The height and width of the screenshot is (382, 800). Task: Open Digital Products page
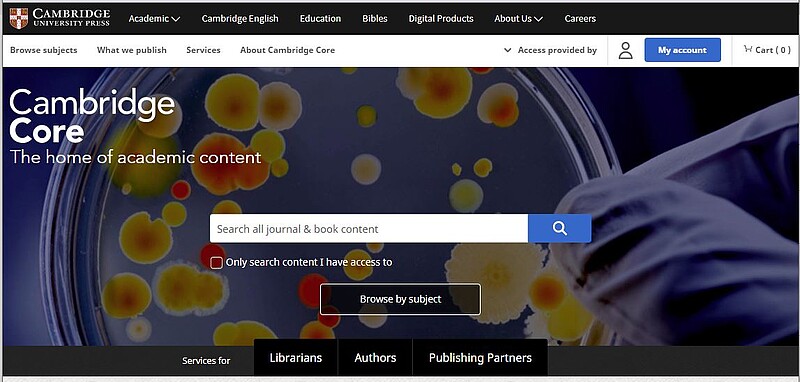(x=441, y=18)
